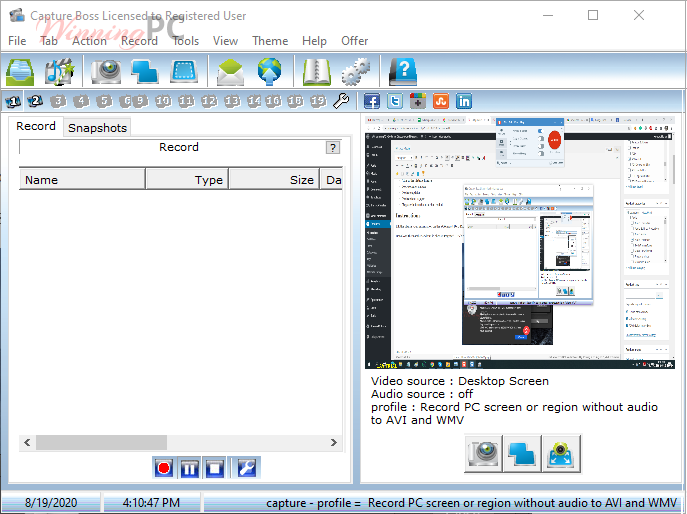The height and width of the screenshot is (514, 687).
Task: Select profile number 12 icon
Action: click(209, 102)
